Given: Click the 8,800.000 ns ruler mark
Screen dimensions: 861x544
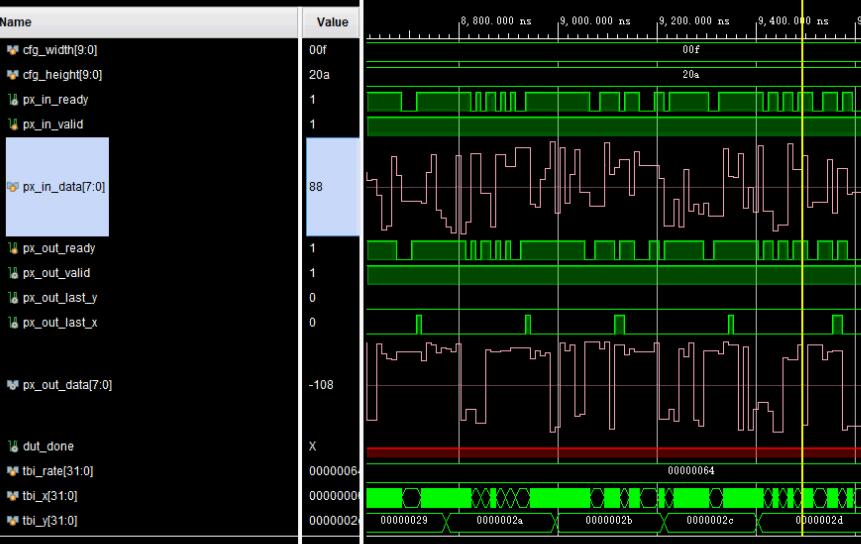Looking at the screenshot, I should (496, 21).
